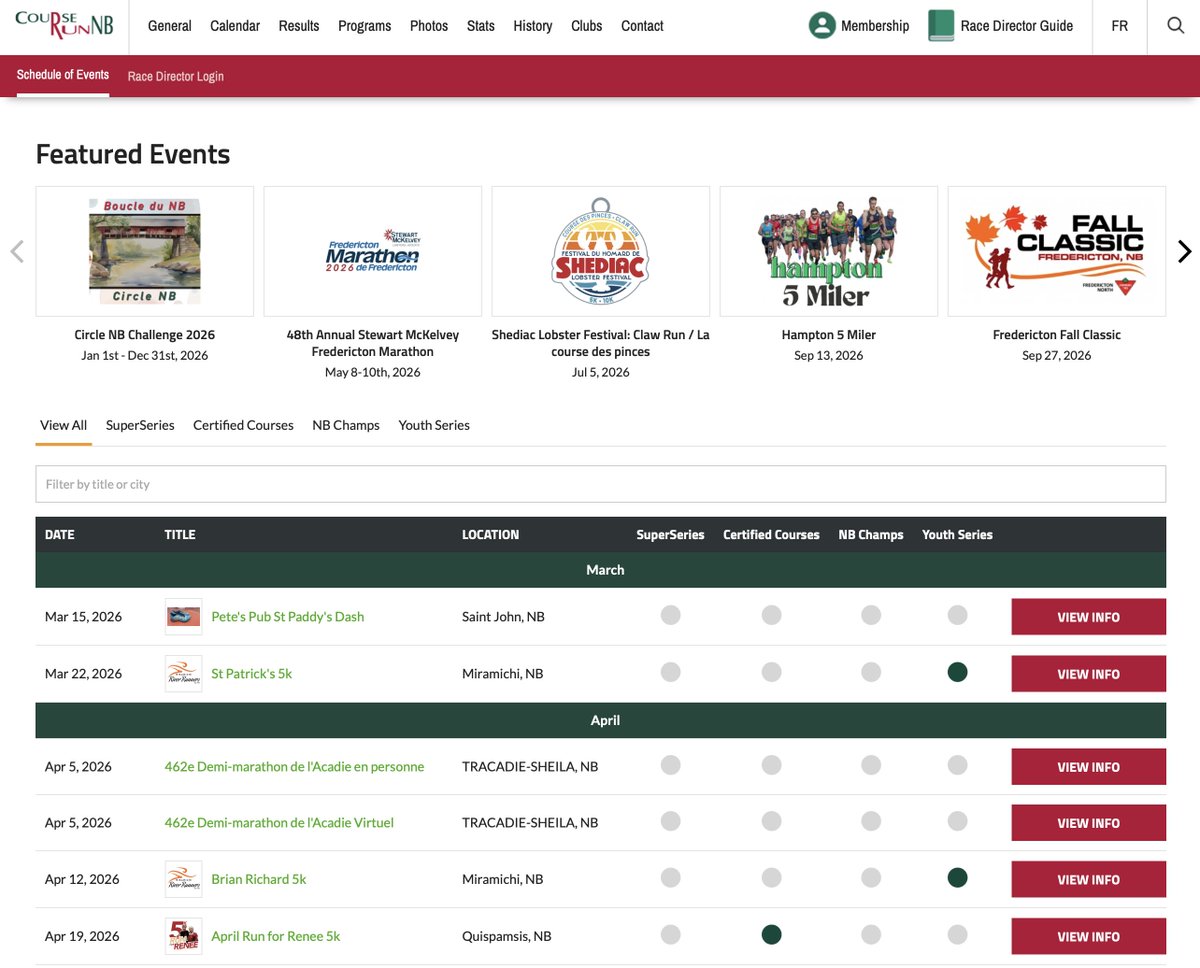This screenshot has height=968, width=1200.
Task: Click the LOCATION column header
Action: click(x=490, y=535)
